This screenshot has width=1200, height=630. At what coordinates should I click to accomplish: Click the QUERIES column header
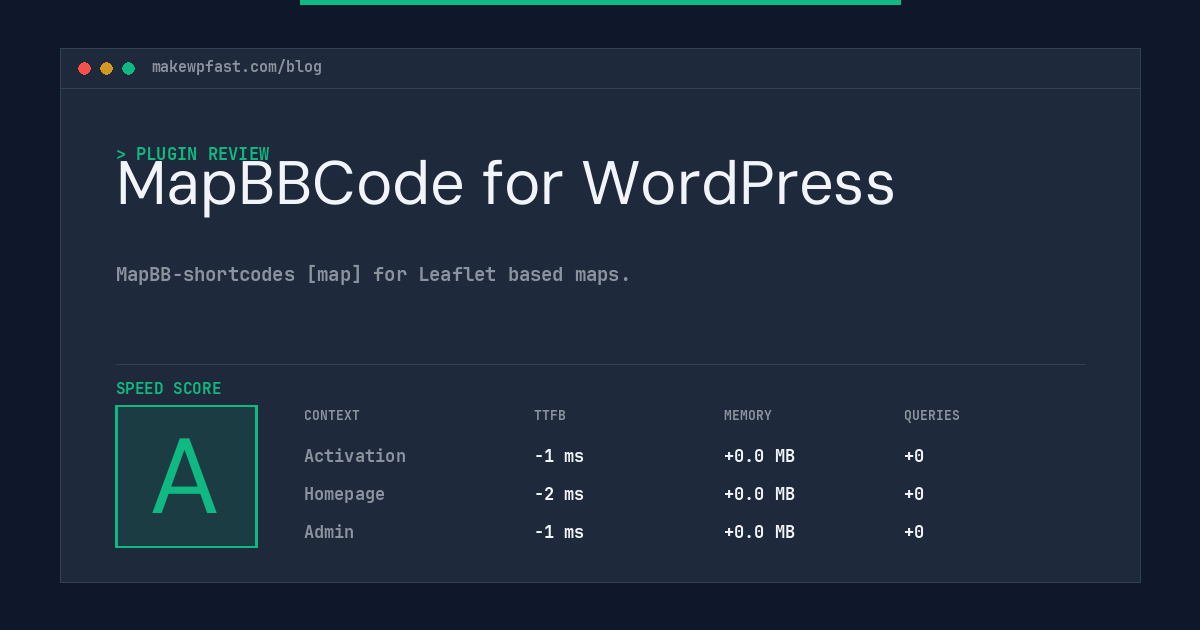coord(932,416)
